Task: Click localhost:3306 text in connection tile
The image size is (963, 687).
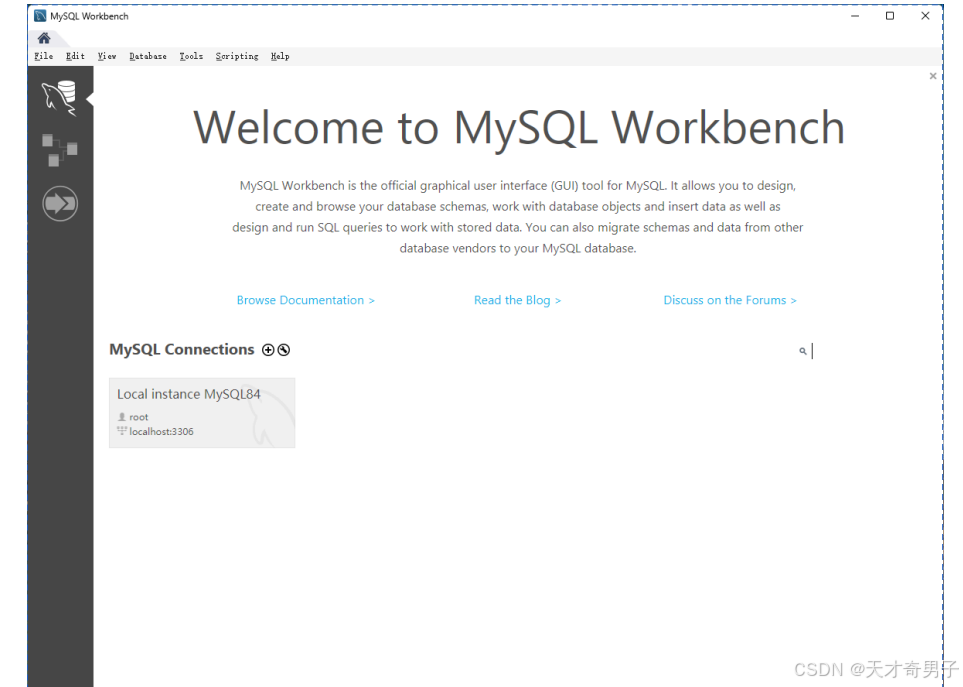Action: (x=162, y=432)
